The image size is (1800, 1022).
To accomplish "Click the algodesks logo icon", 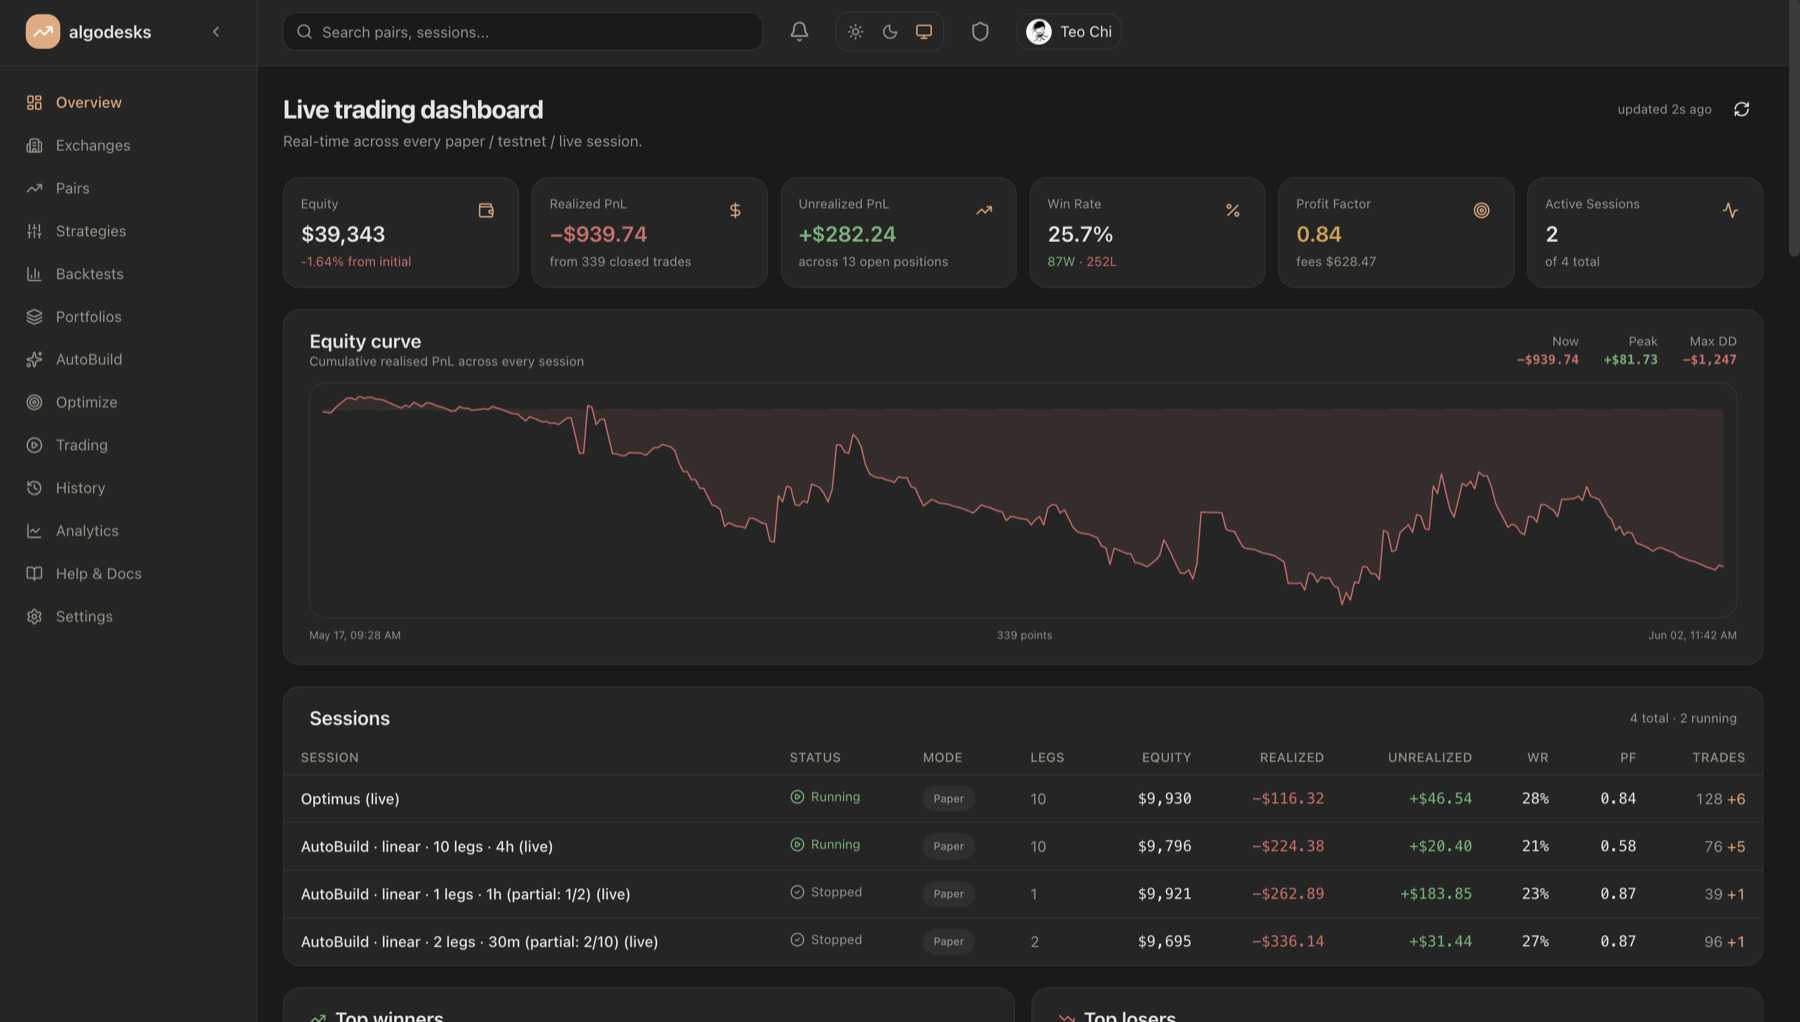I will tap(42, 32).
